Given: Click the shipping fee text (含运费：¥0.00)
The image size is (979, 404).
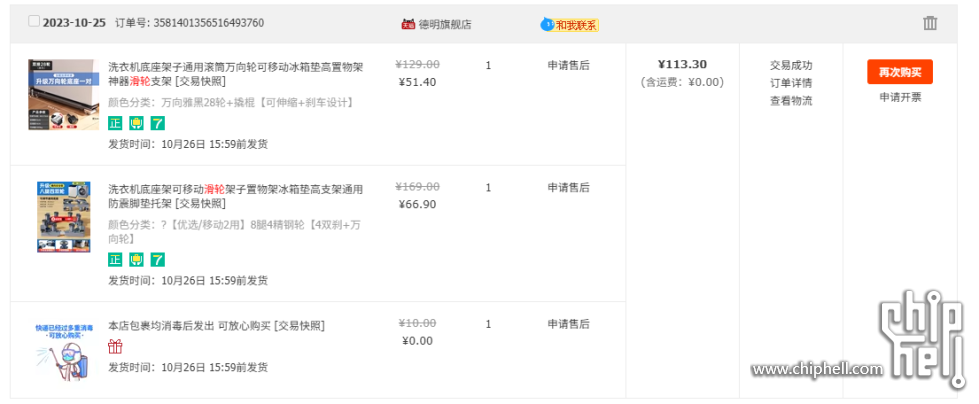Looking at the screenshot, I should (682, 82).
